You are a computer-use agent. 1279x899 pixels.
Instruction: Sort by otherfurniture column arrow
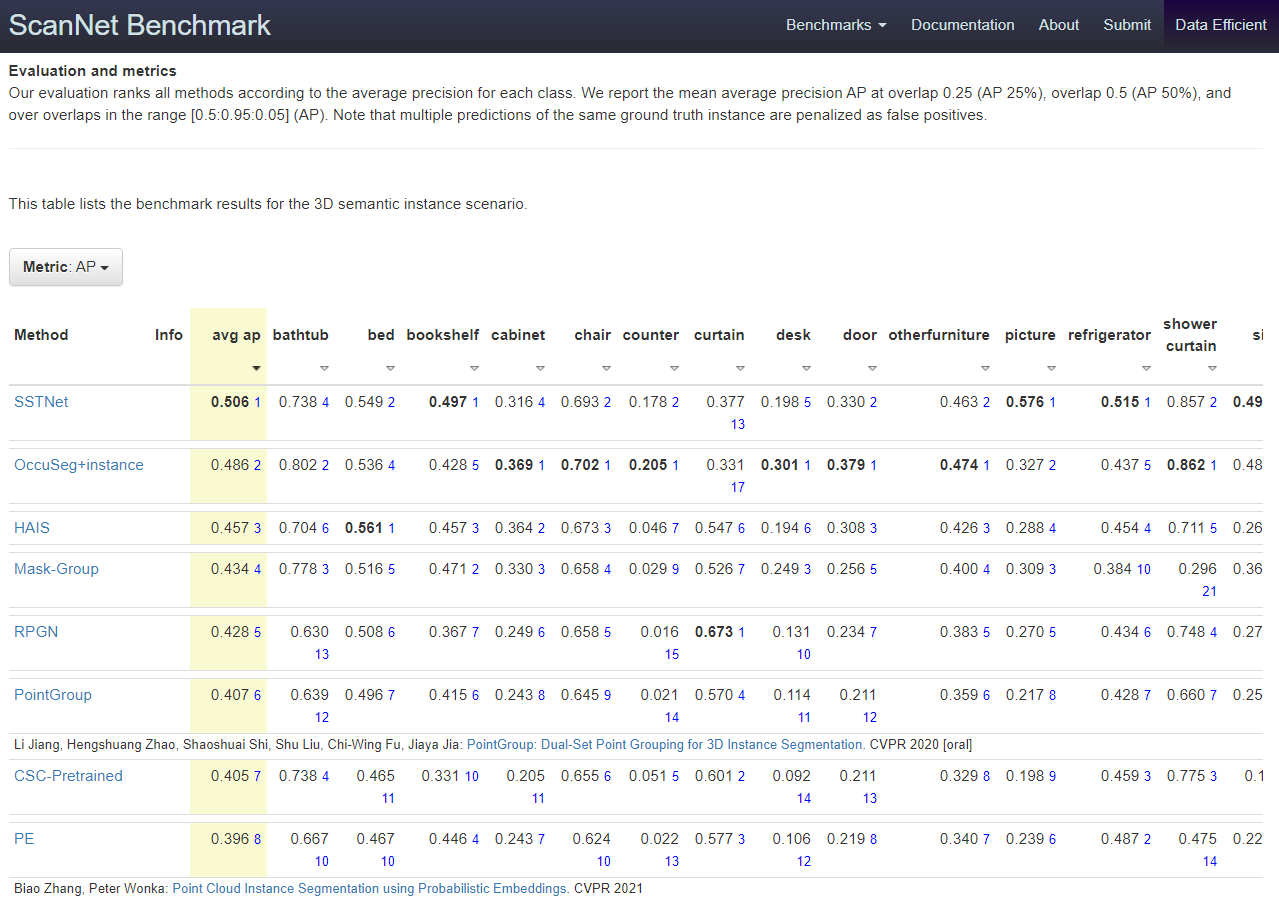(x=985, y=368)
